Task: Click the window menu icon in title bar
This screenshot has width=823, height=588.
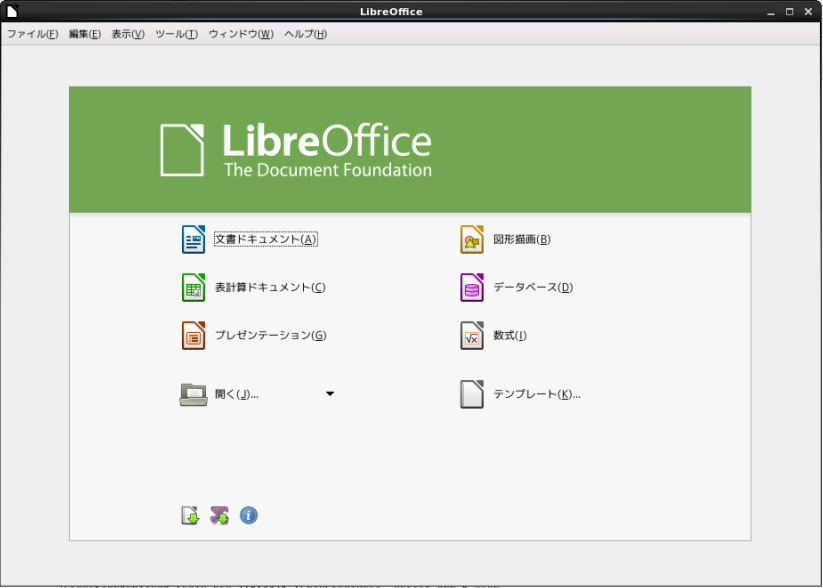Action: click(x=11, y=11)
